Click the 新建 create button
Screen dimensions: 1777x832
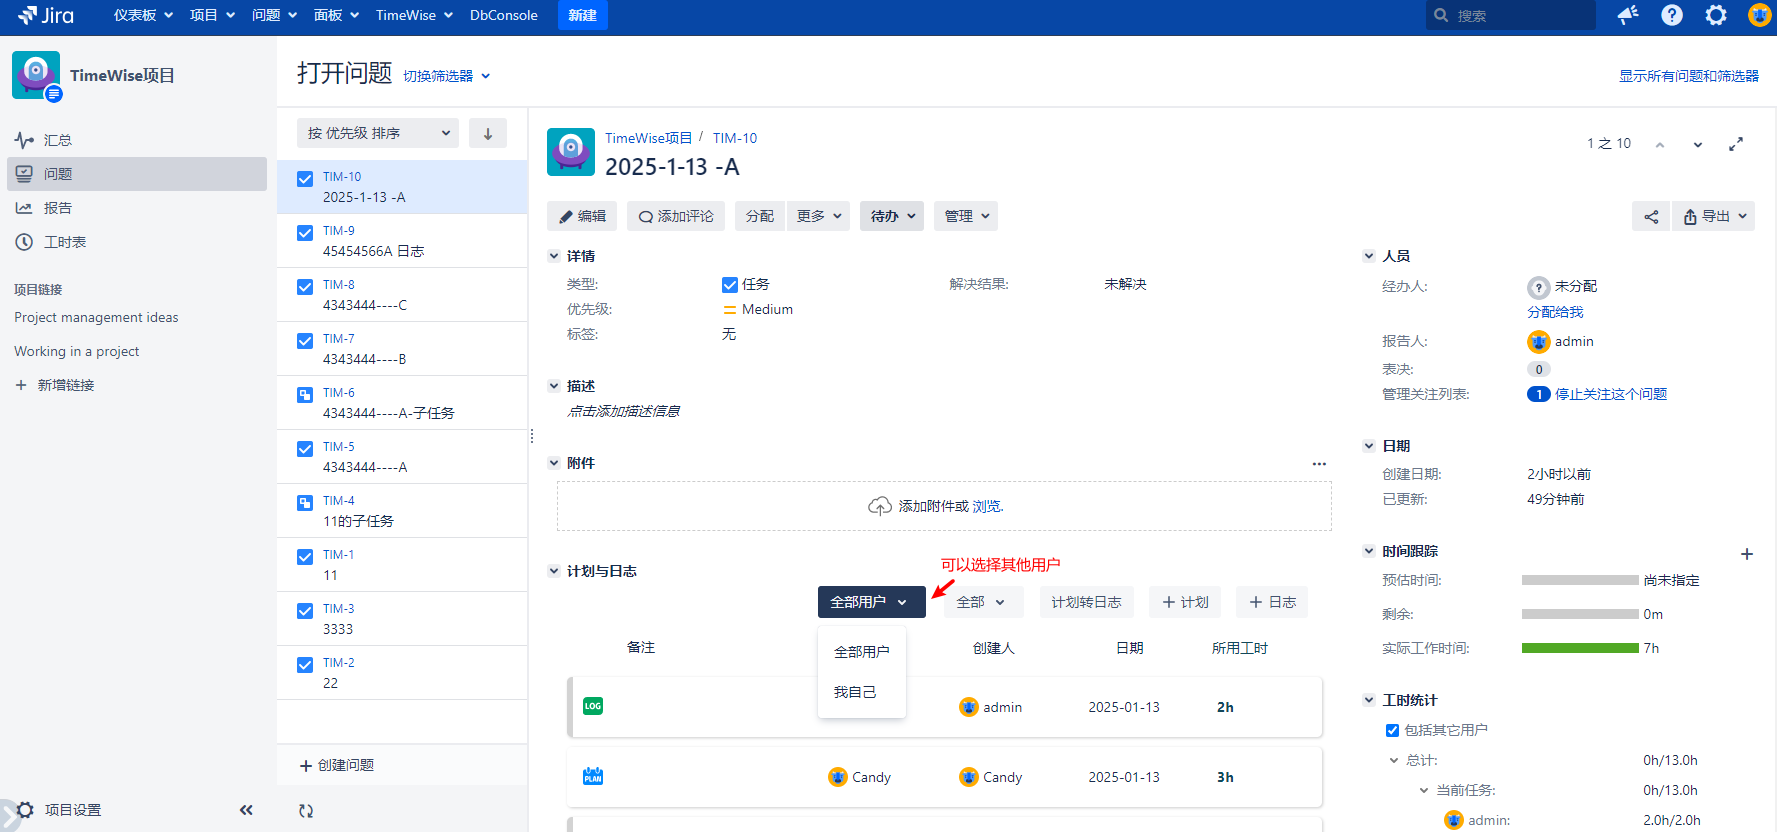tap(582, 15)
